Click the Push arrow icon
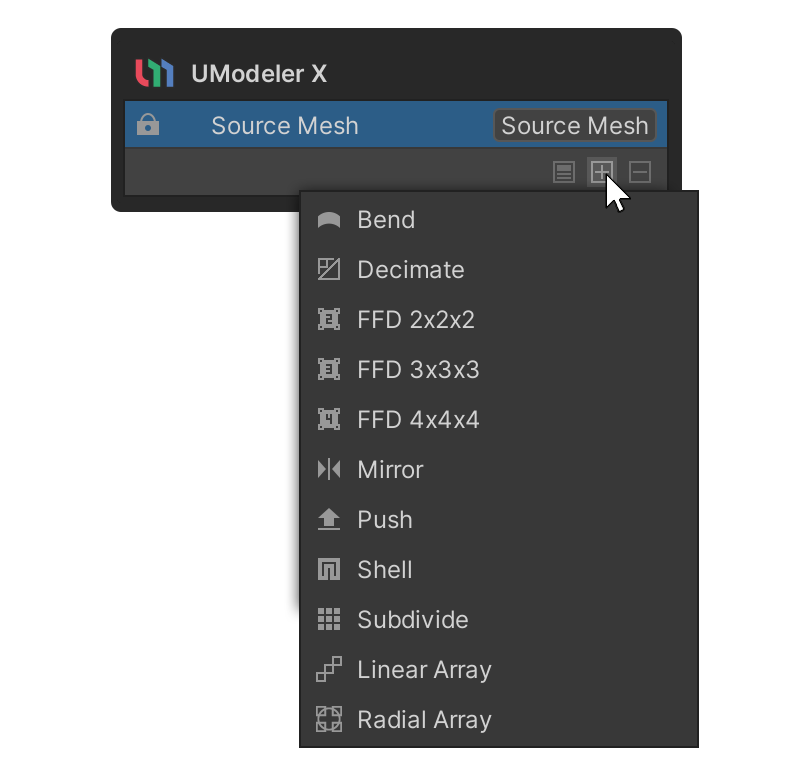The width and height of the screenshot is (792, 776). click(x=329, y=519)
